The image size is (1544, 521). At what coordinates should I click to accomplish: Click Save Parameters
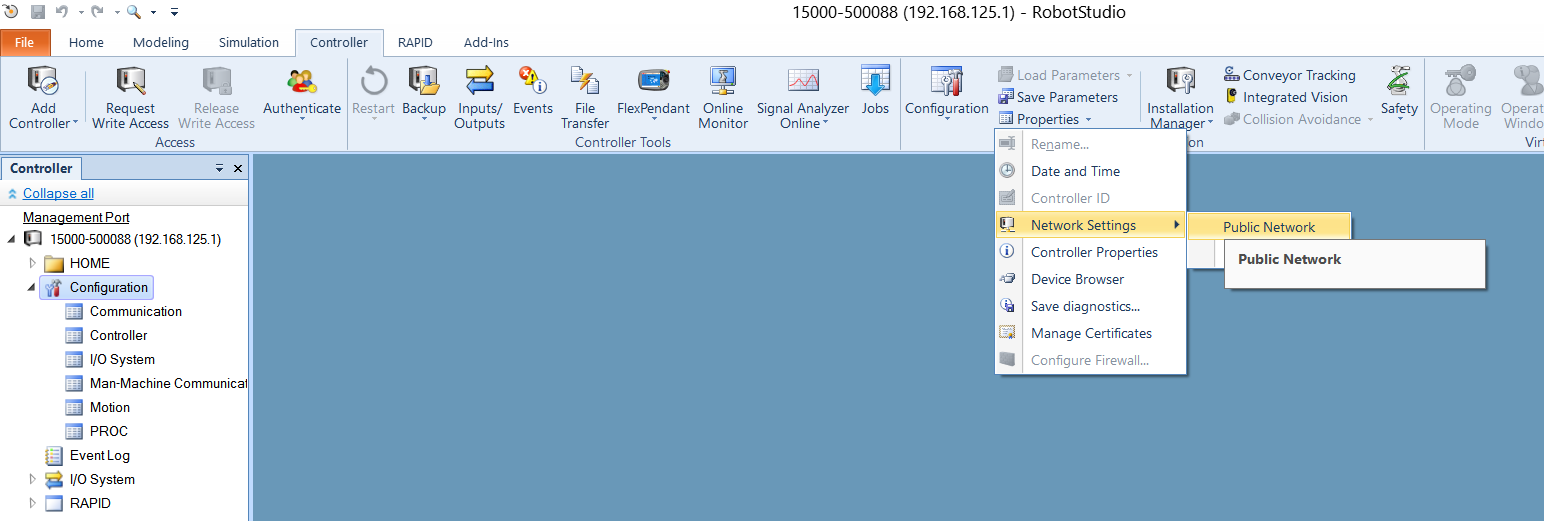point(1058,97)
